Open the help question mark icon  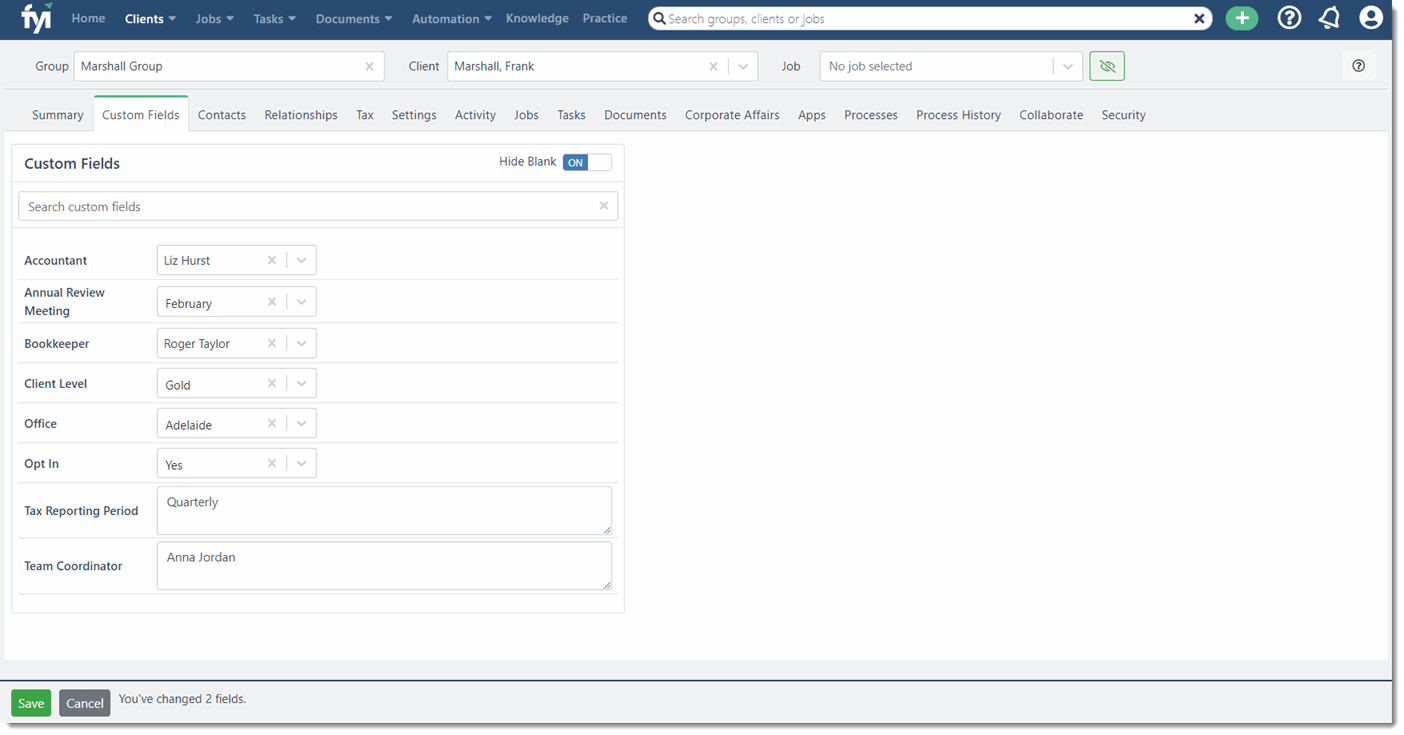(x=1288, y=17)
